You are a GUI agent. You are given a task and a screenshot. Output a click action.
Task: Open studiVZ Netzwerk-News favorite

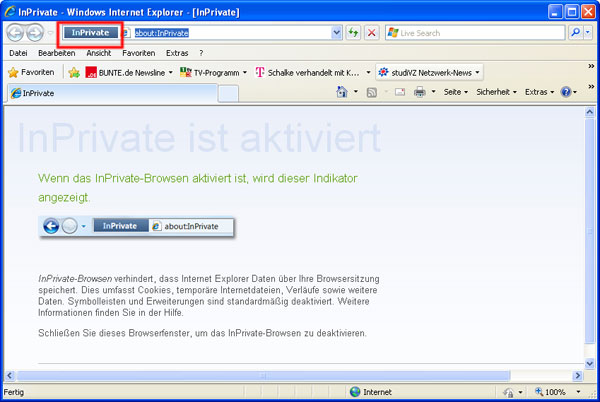[x=426, y=72]
